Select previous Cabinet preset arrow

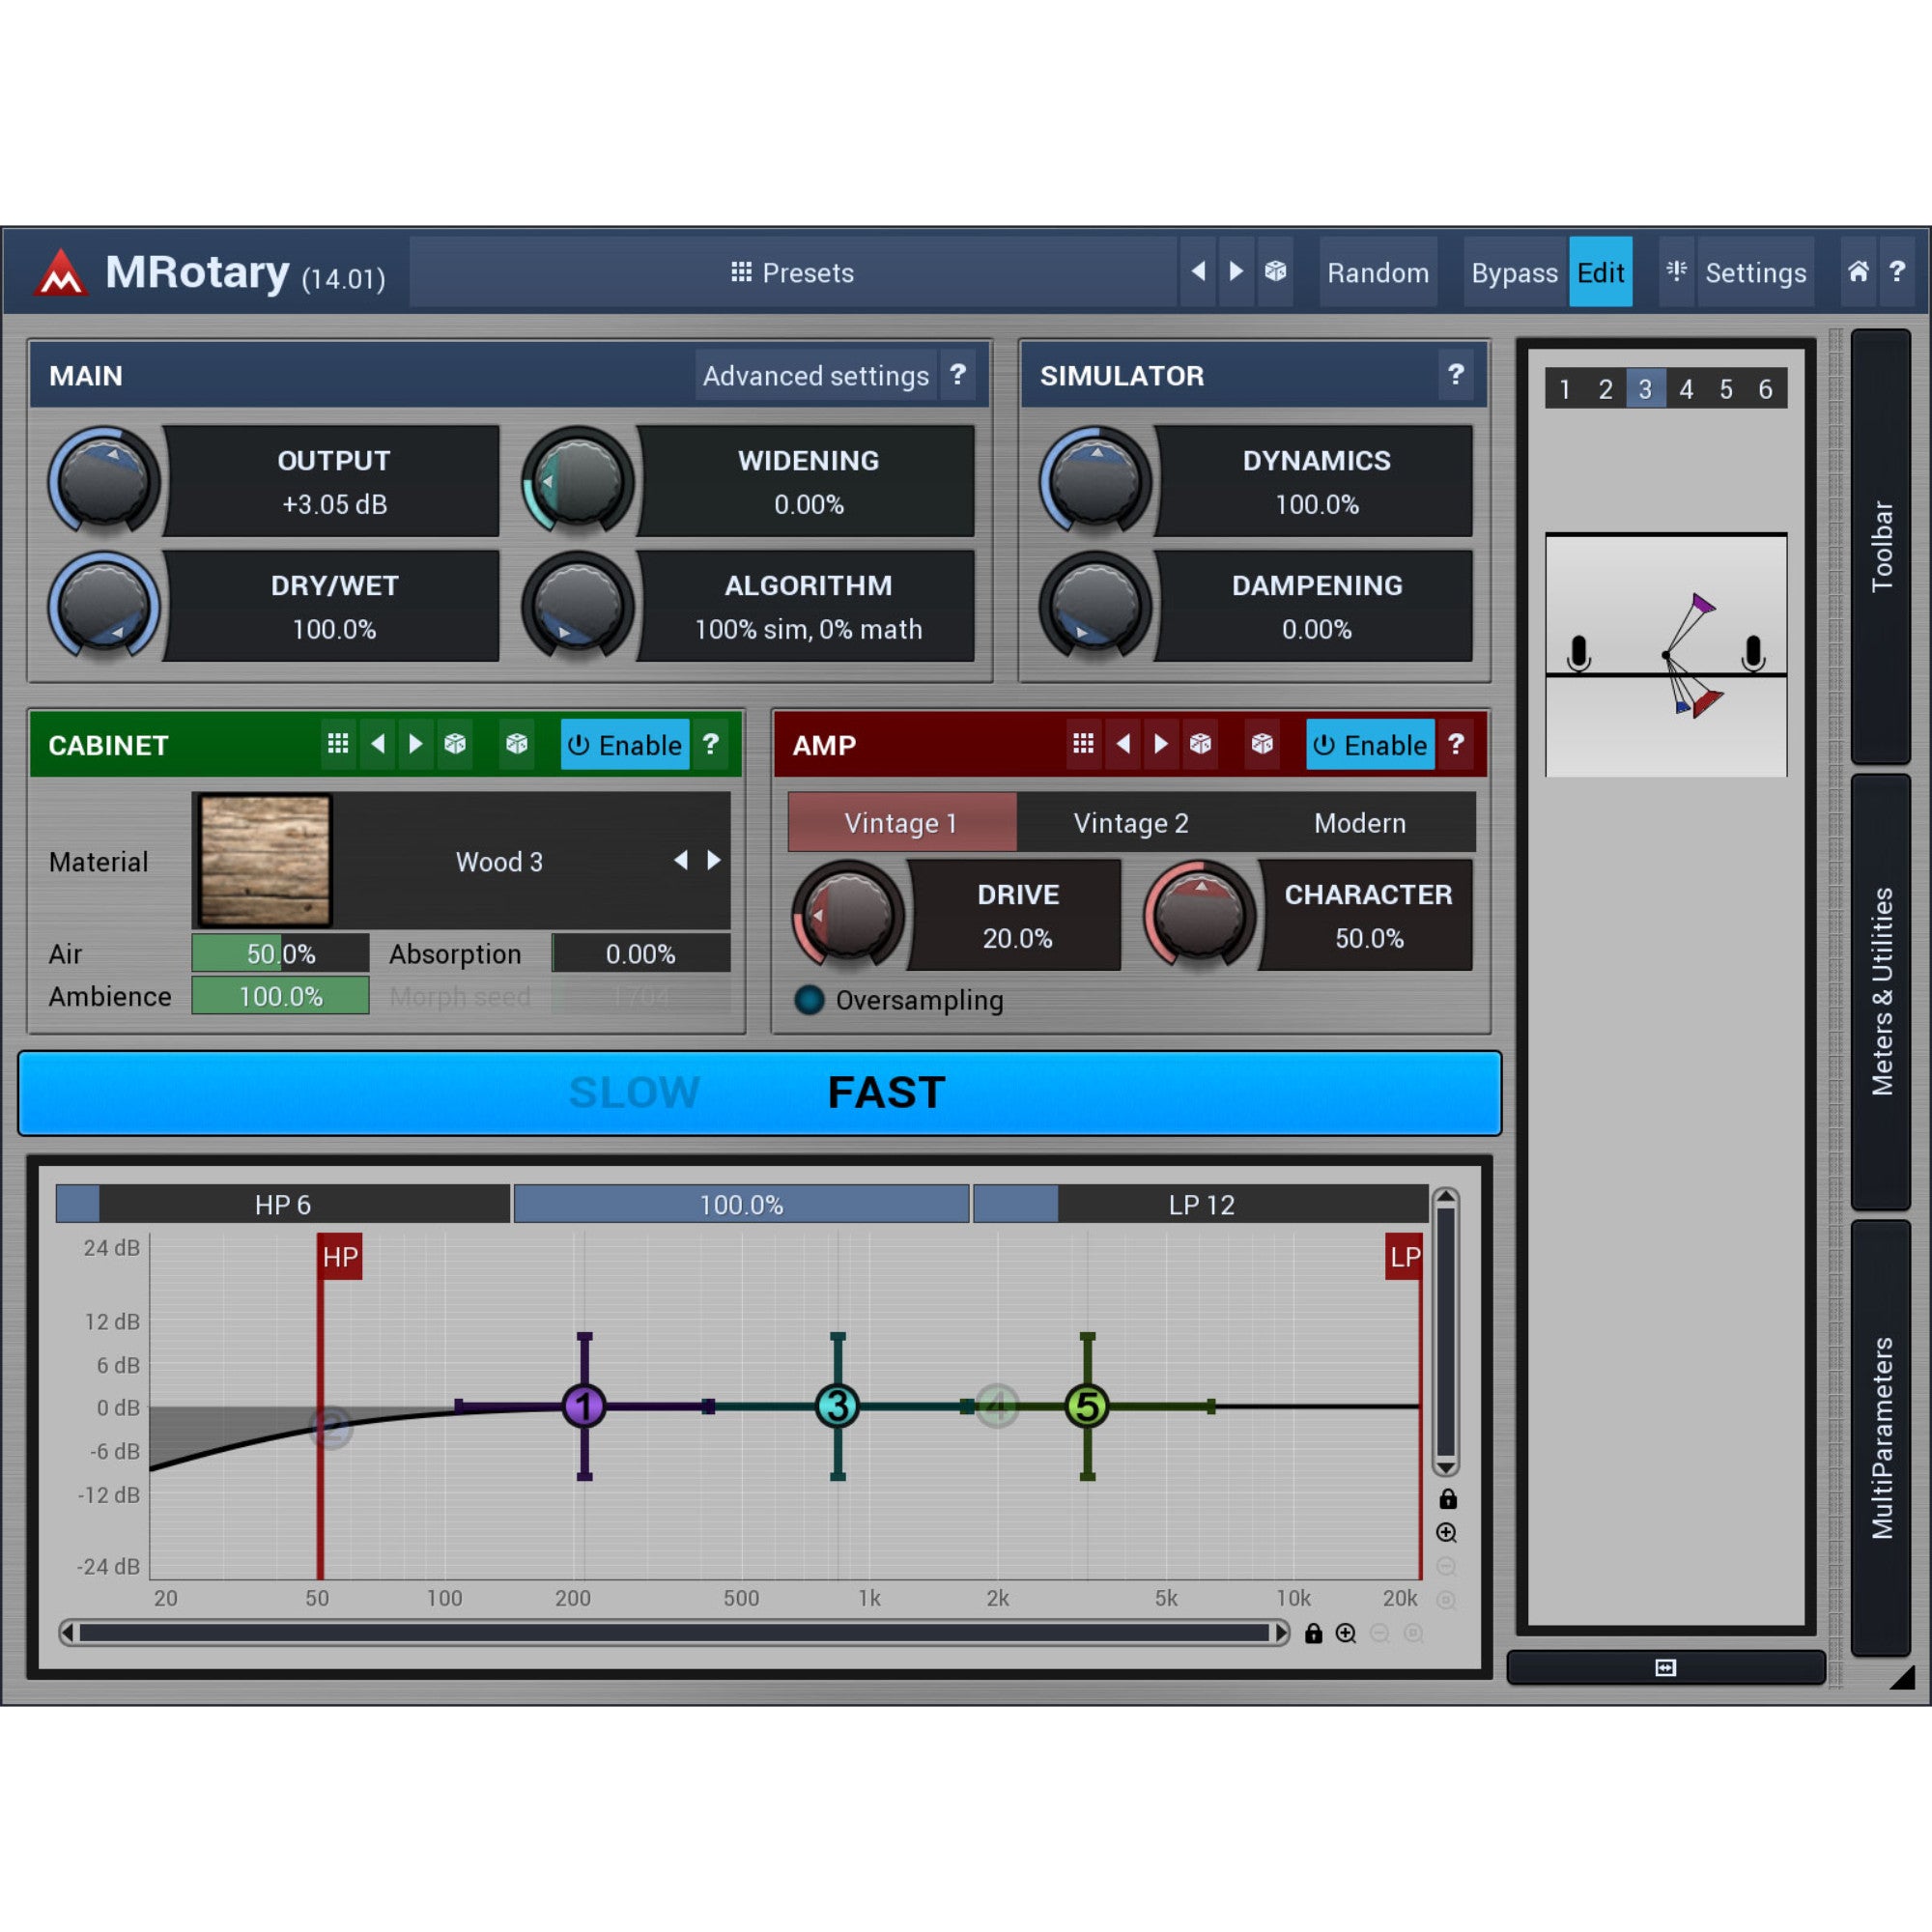coord(377,744)
